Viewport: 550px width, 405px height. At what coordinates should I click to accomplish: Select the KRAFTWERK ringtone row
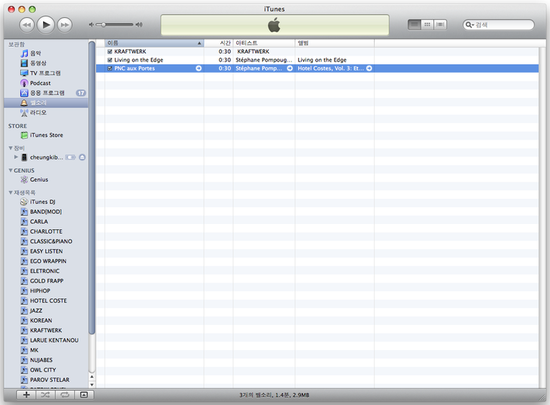coord(317,52)
